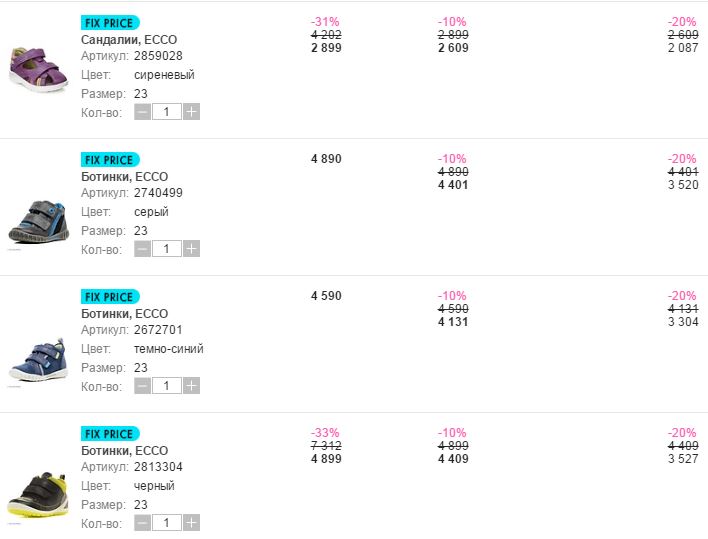Open the purple sandal product image

point(37,69)
